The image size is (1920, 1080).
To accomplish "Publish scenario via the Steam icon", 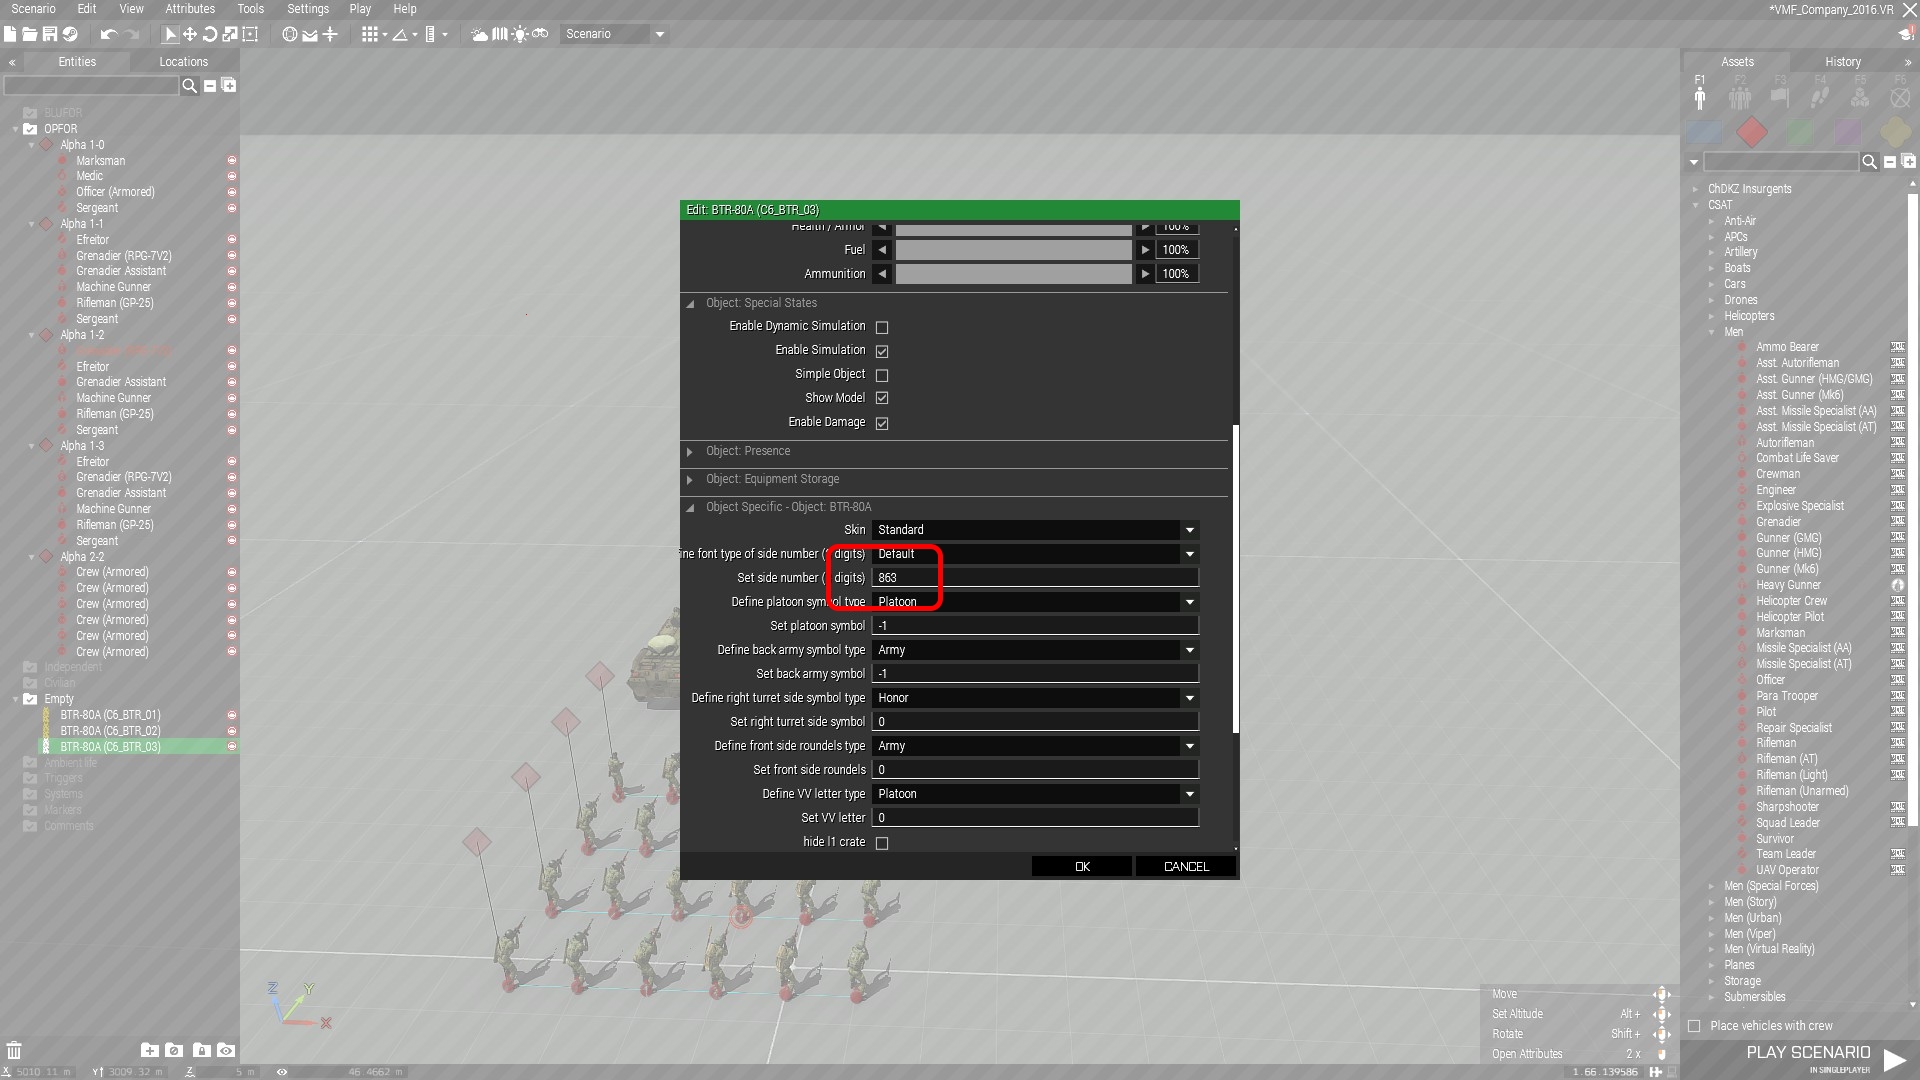I will click(70, 34).
